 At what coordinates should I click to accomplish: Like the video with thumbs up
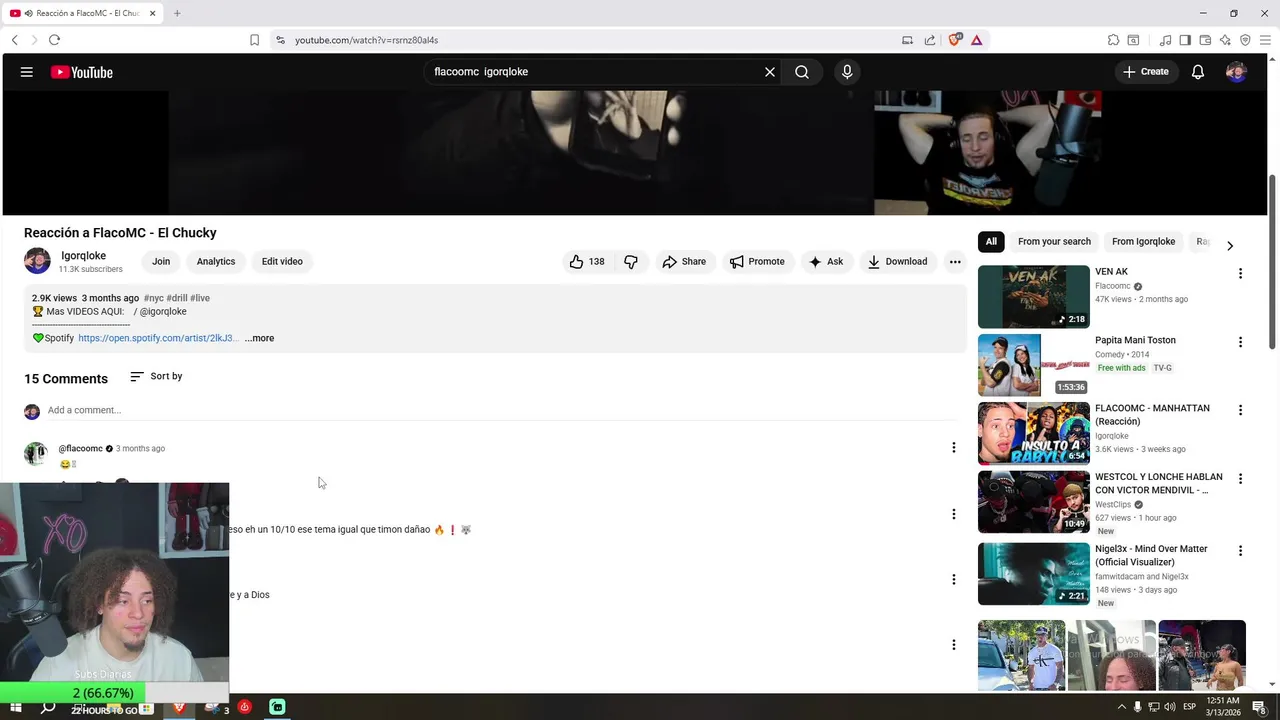tap(588, 262)
